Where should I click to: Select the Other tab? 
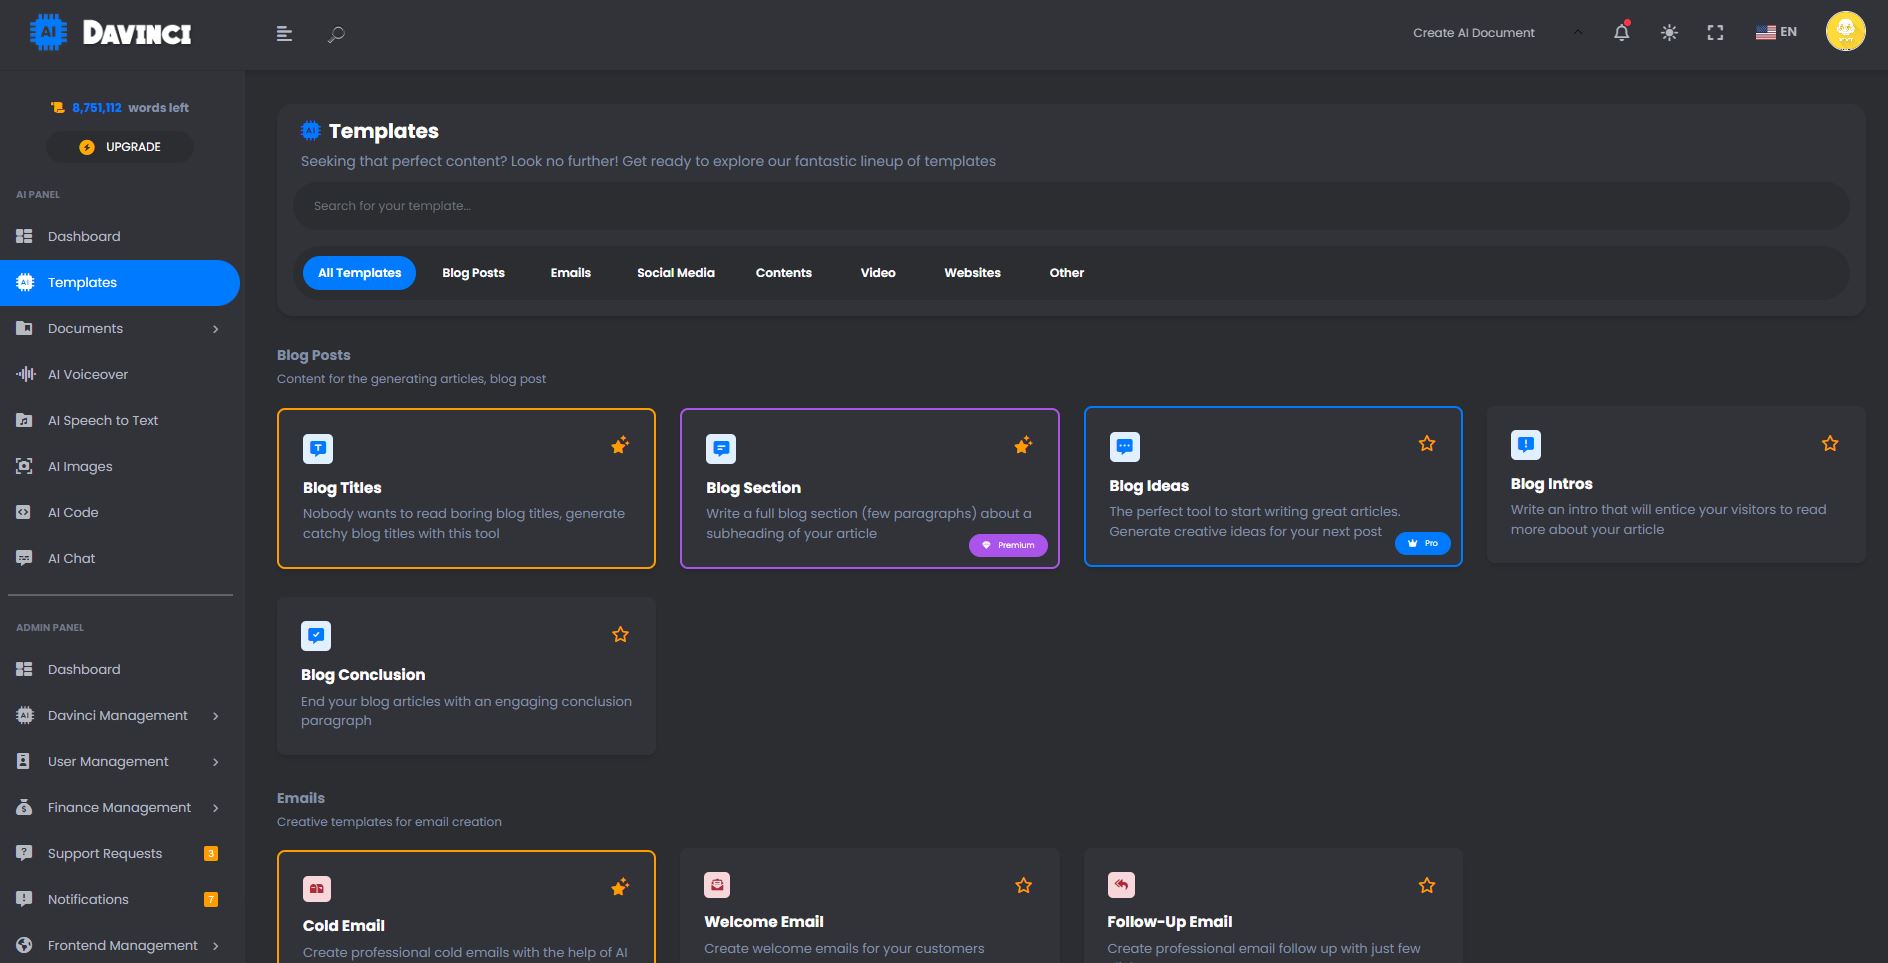[x=1066, y=273]
